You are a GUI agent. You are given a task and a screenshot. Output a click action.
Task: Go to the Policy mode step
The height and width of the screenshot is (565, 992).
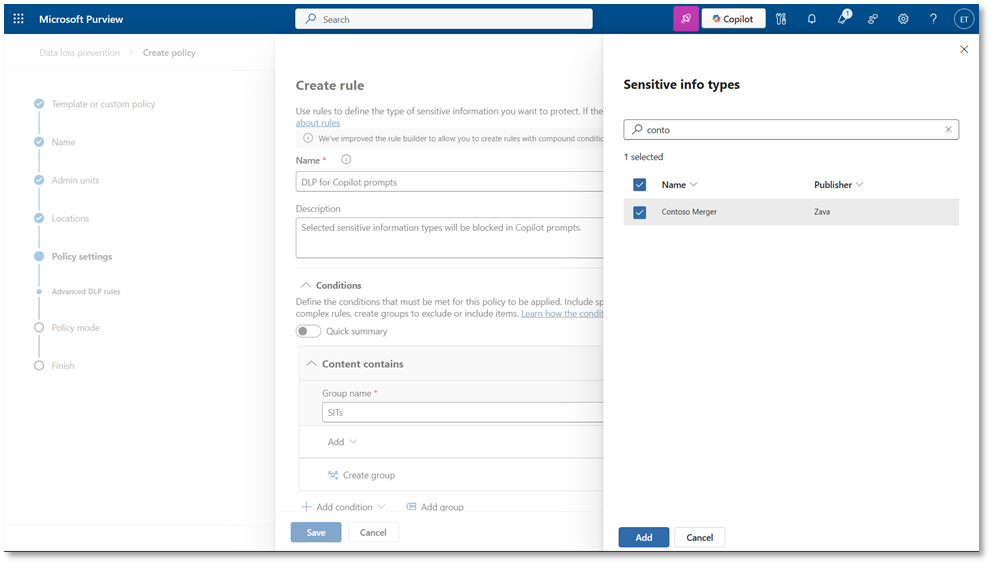pos(75,328)
